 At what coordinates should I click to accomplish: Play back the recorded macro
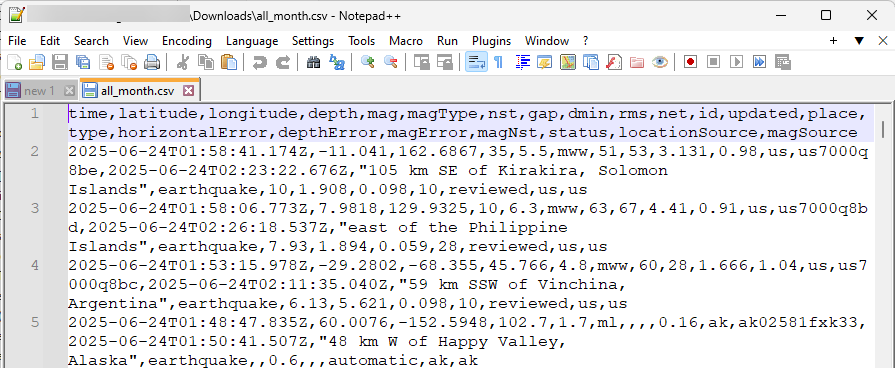(x=736, y=62)
